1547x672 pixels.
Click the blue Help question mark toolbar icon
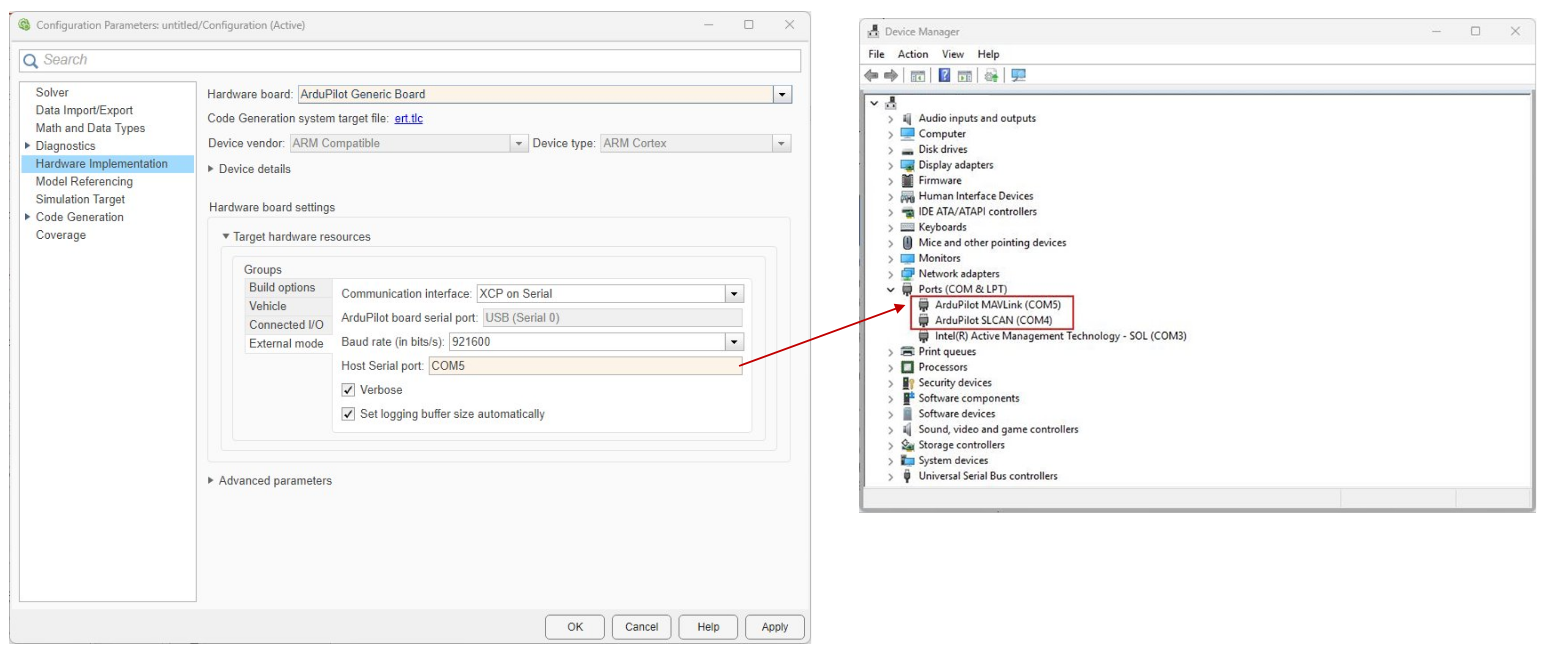[x=944, y=76]
